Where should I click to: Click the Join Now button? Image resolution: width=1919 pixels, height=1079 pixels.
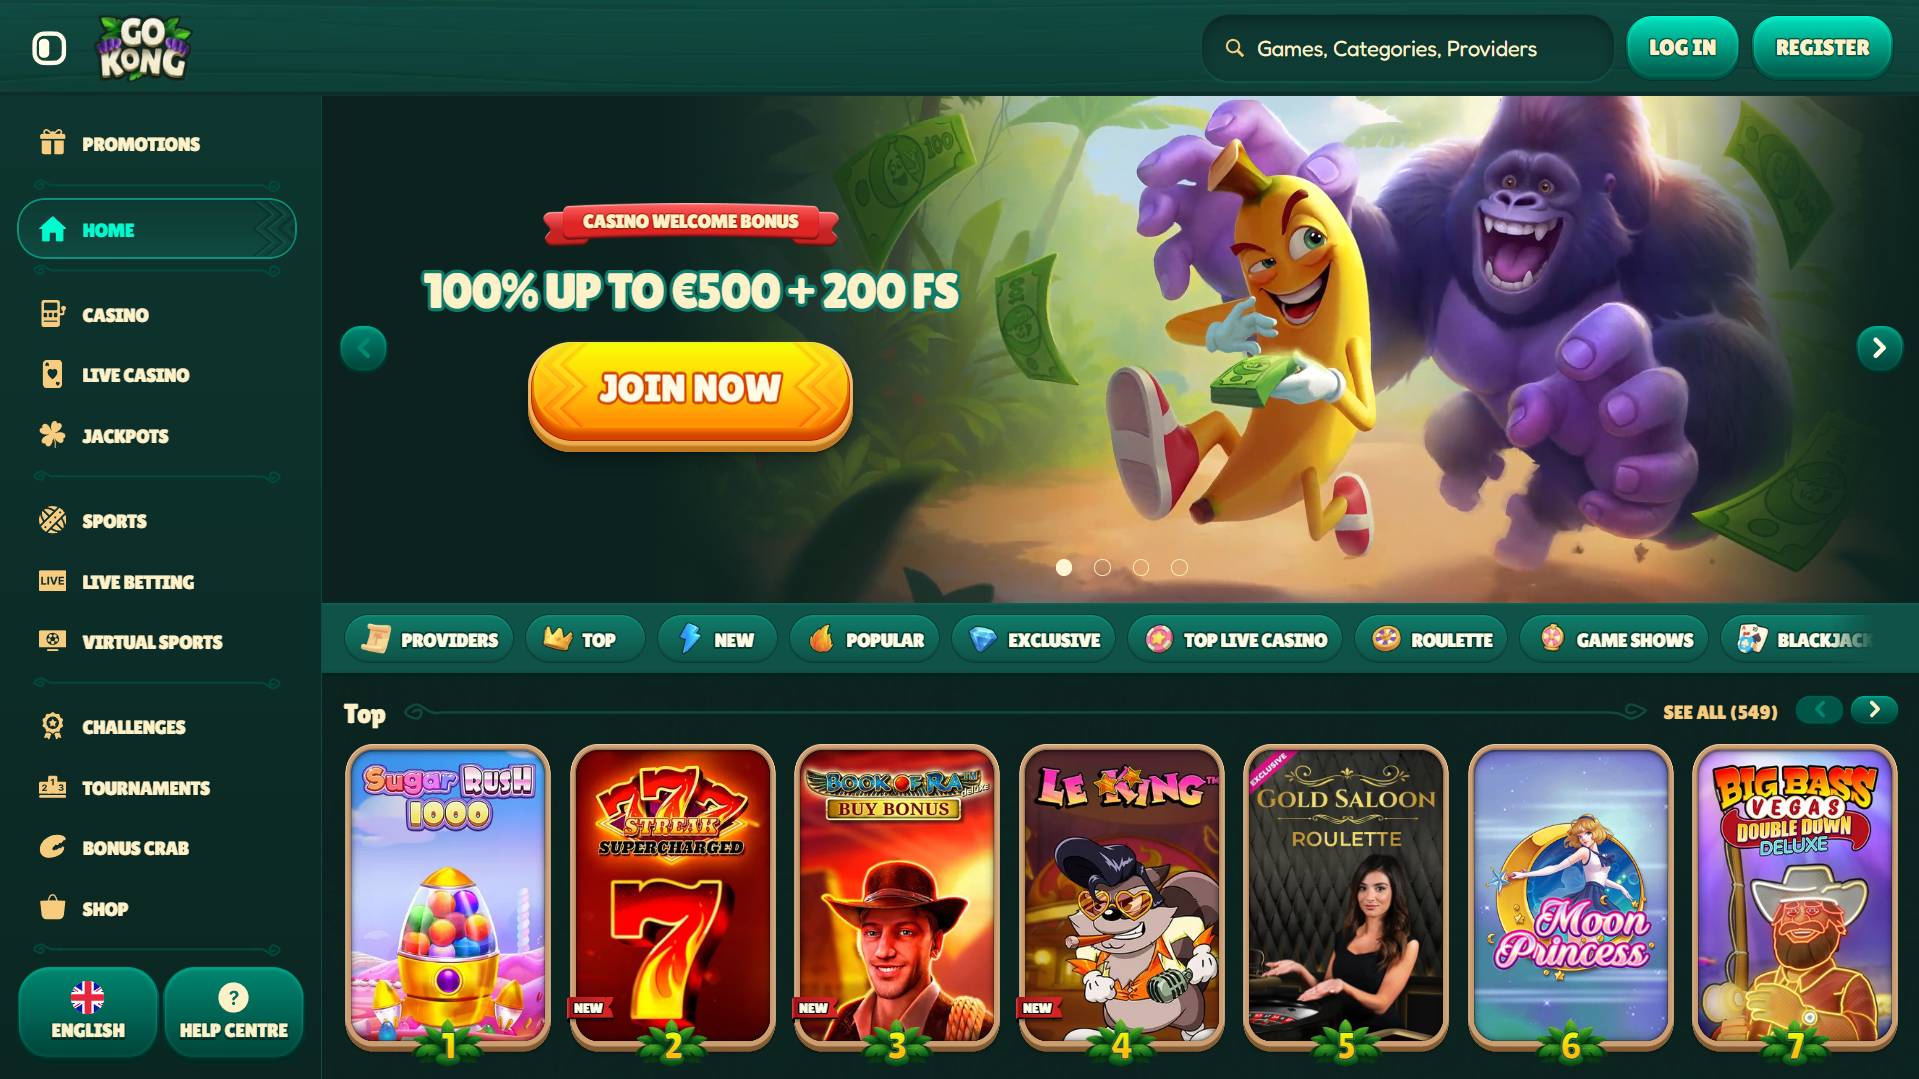pyautogui.click(x=690, y=393)
